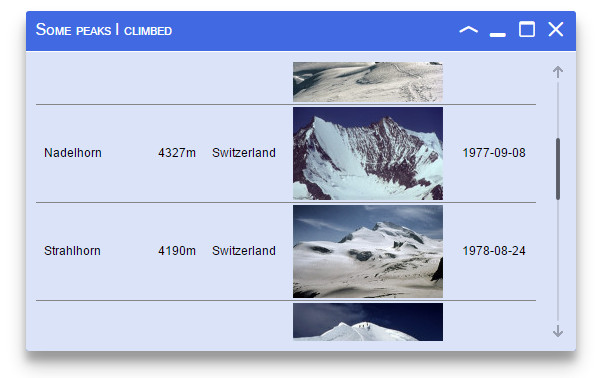Open the Nadelhorn mountain photo

pyautogui.click(x=368, y=153)
